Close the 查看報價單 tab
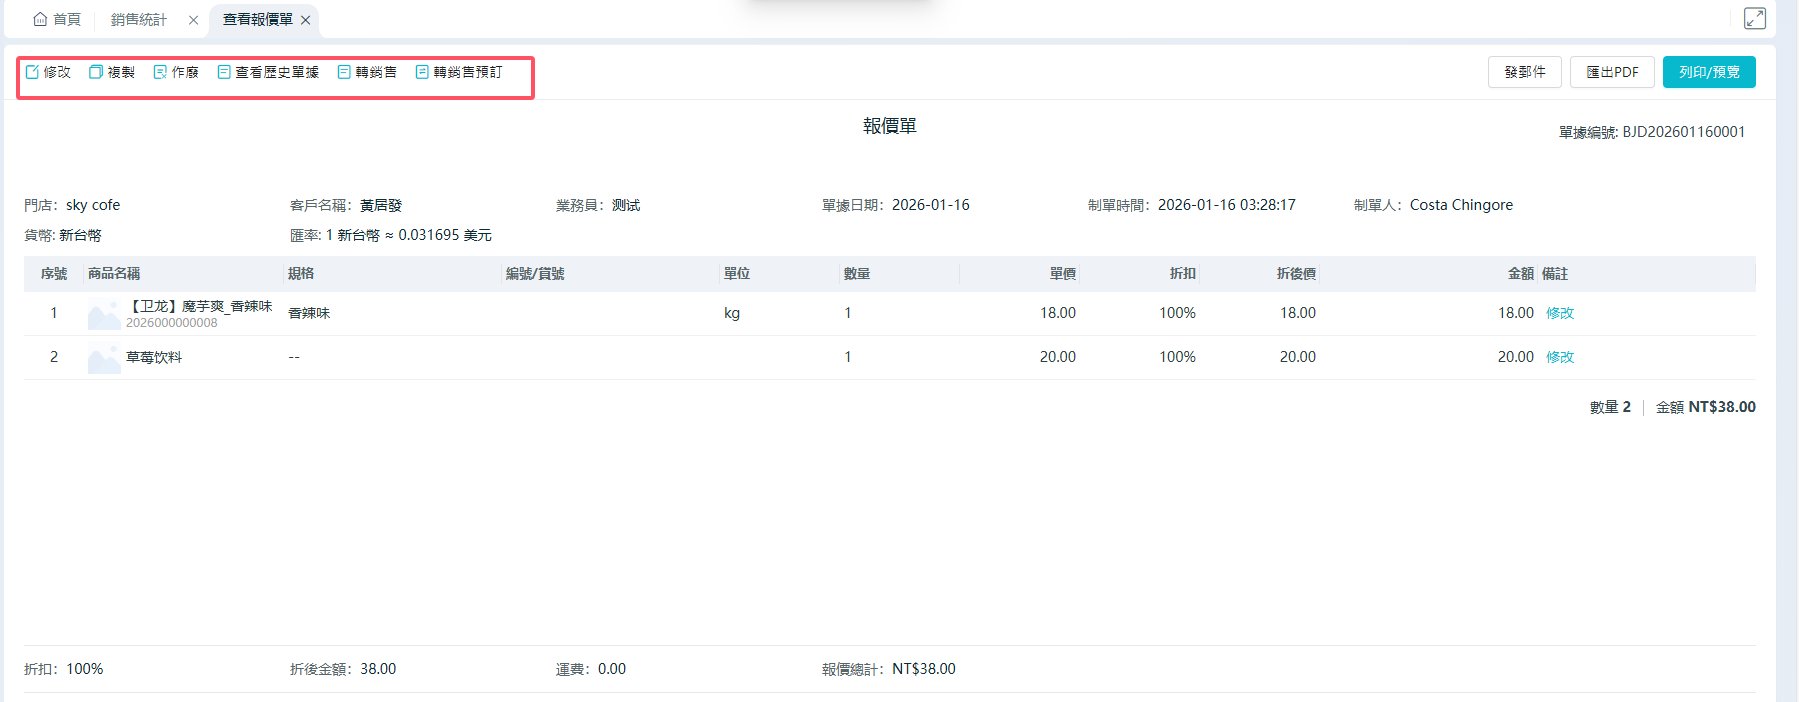Viewport: 1799px width, 702px height. click(305, 20)
